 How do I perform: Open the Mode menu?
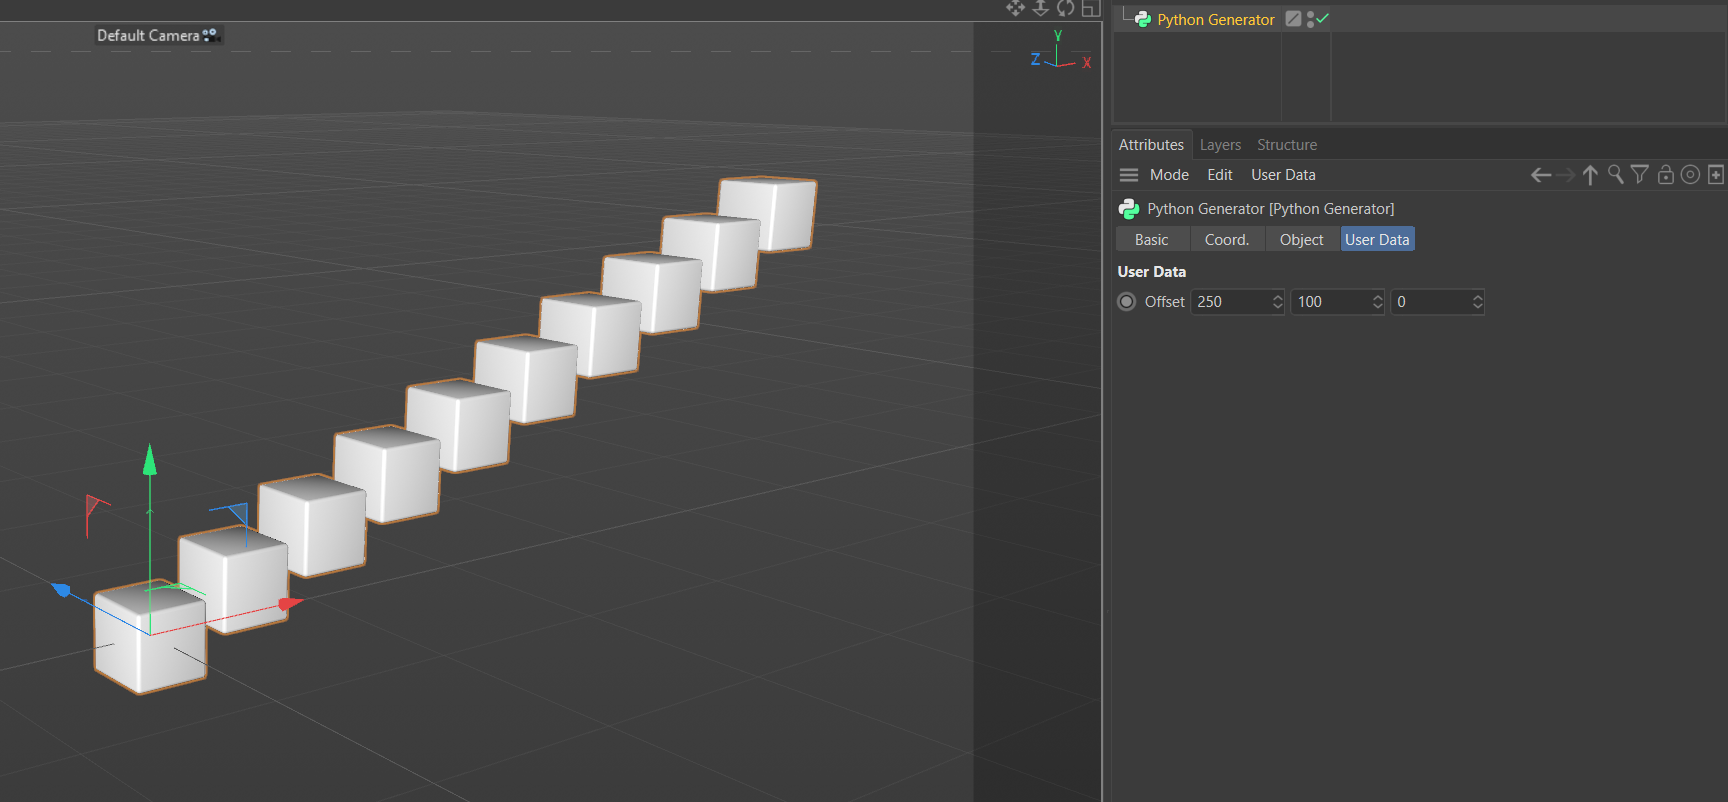pyautogui.click(x=1169, y=175)
